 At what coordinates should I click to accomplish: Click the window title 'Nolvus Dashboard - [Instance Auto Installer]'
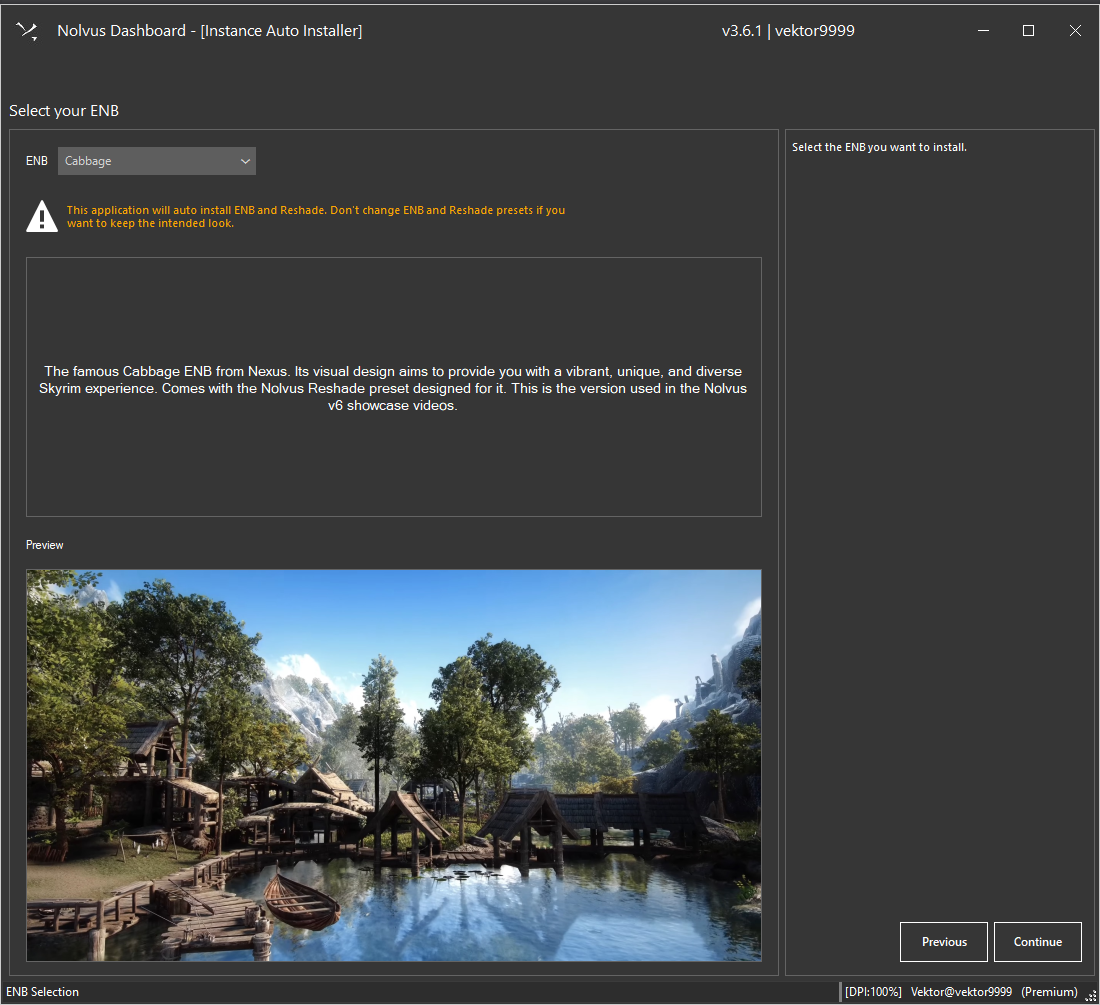tap(210, 31)
